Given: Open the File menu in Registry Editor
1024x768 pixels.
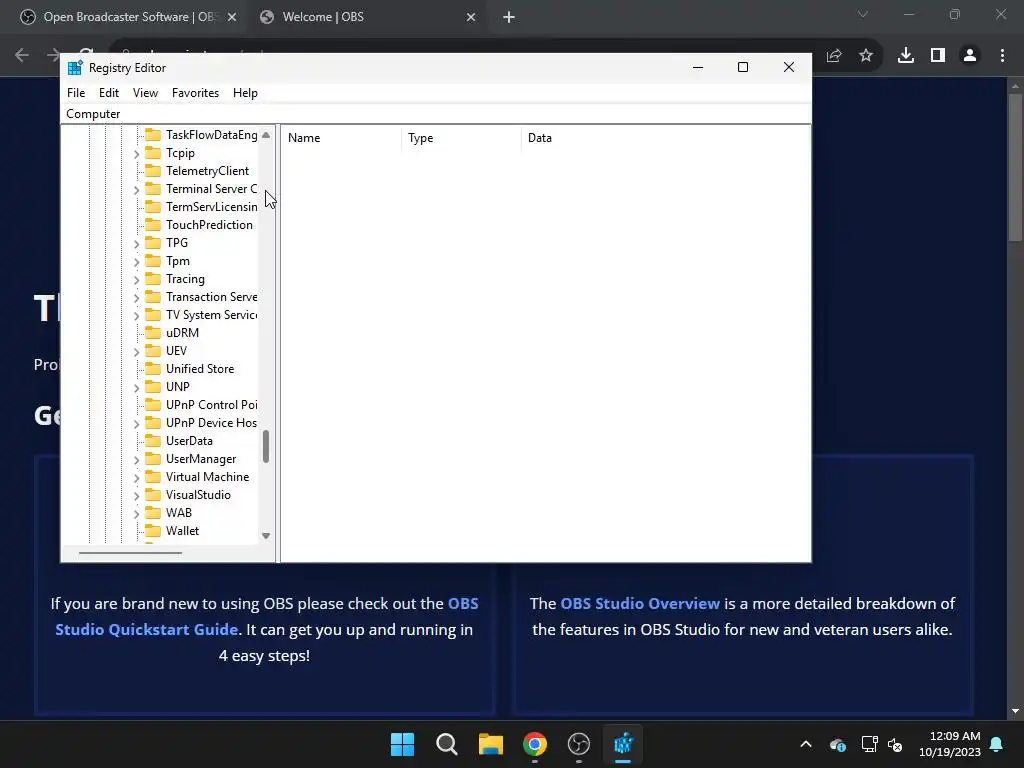Looking at the screenshot, I should [76, 93].
